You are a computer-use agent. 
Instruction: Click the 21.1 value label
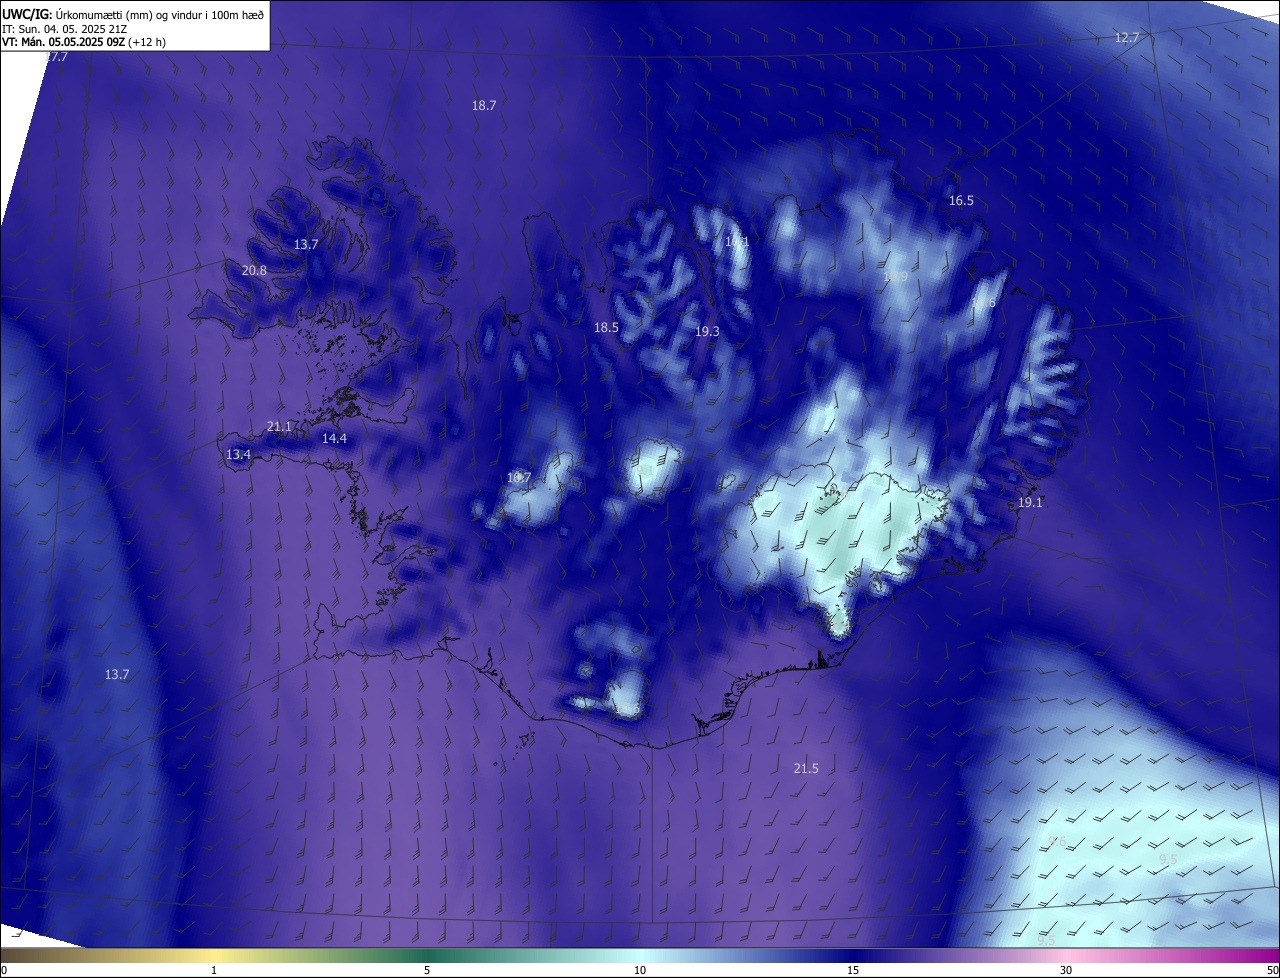click(279, 427)
